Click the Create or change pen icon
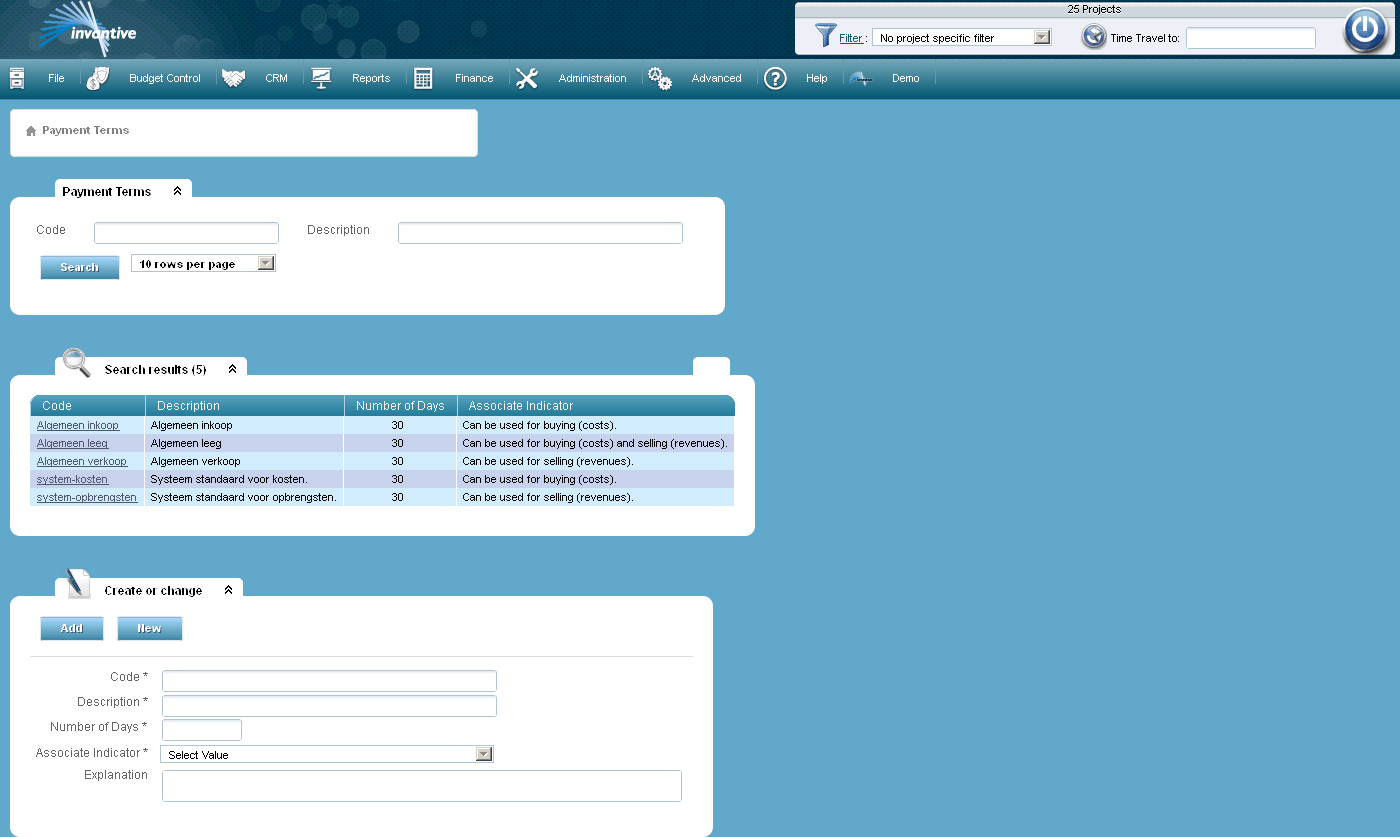Viewport: 1400px width, 837px height. pos(78,584)
